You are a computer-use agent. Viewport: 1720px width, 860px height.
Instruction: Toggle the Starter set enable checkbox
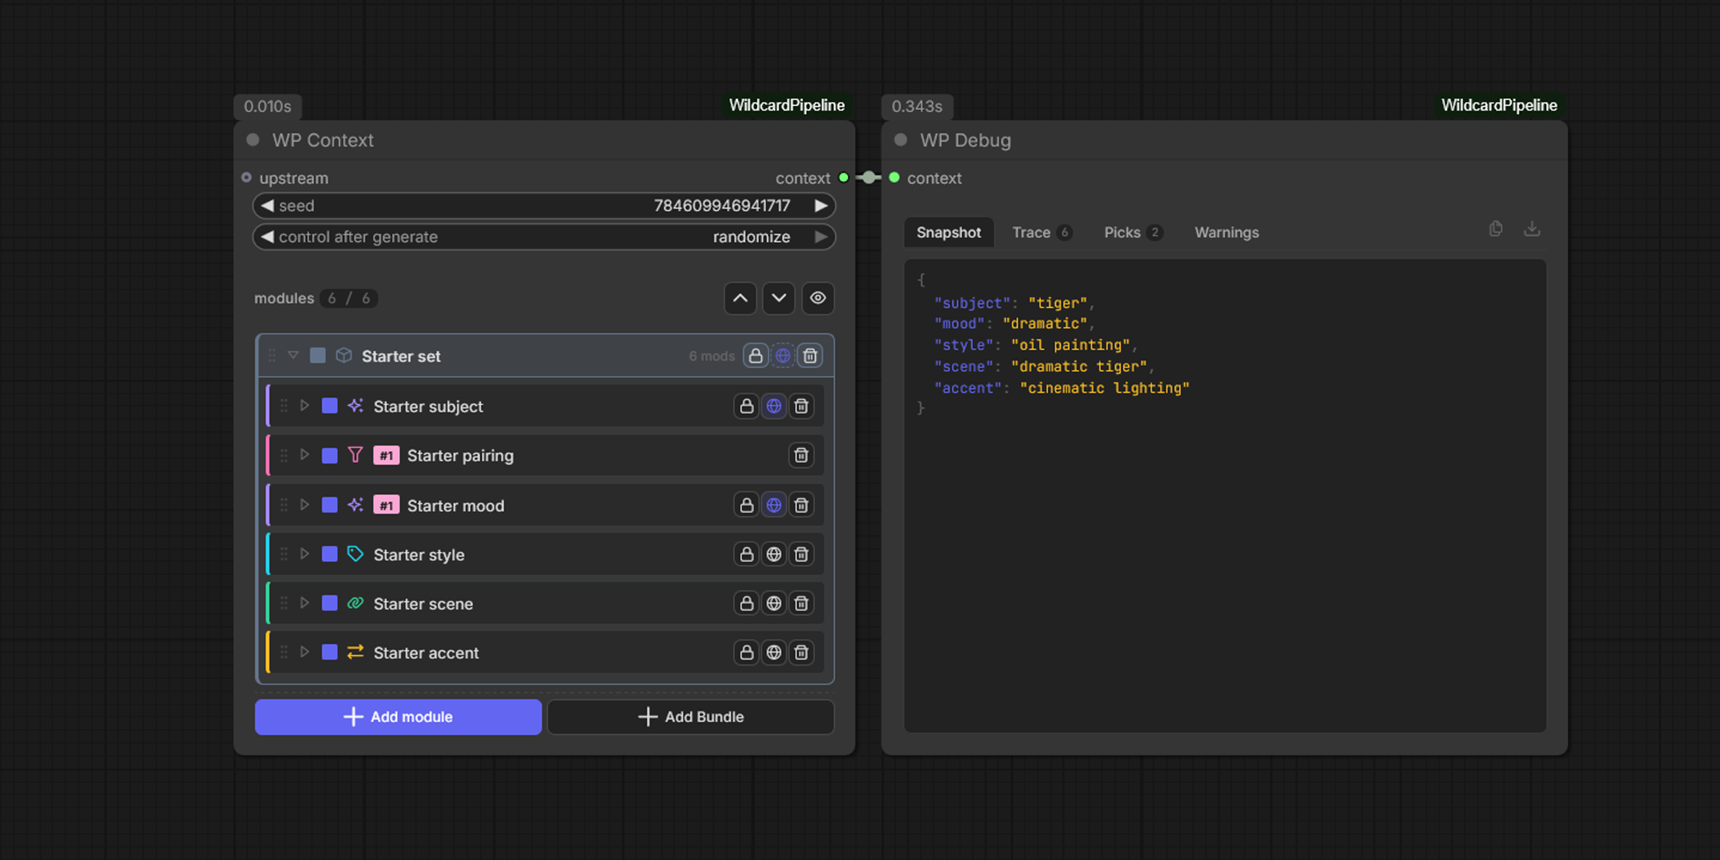[x=318, y=355]
